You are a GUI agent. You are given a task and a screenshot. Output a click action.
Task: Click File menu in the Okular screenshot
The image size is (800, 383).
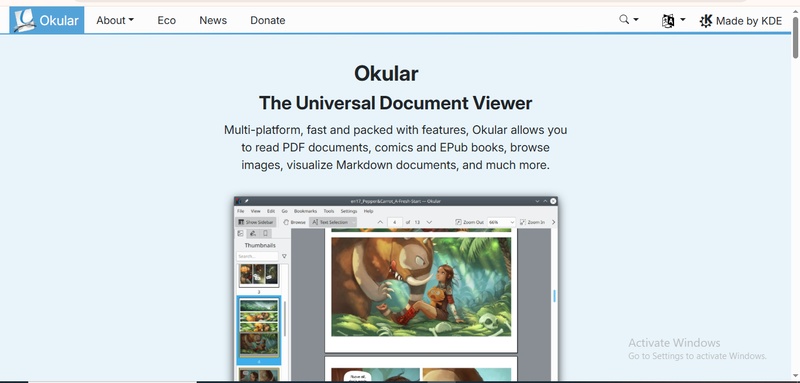pos(240,211)
